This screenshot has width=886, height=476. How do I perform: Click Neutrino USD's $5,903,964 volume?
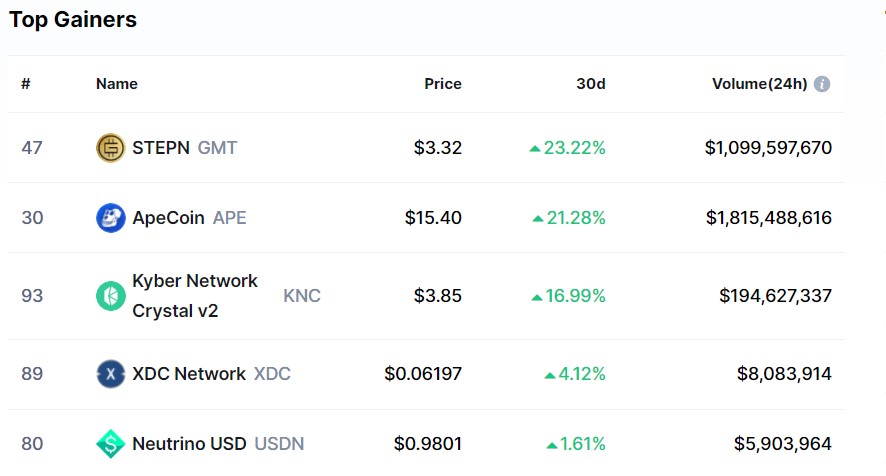pyautogui.click(x=783, y=444)
